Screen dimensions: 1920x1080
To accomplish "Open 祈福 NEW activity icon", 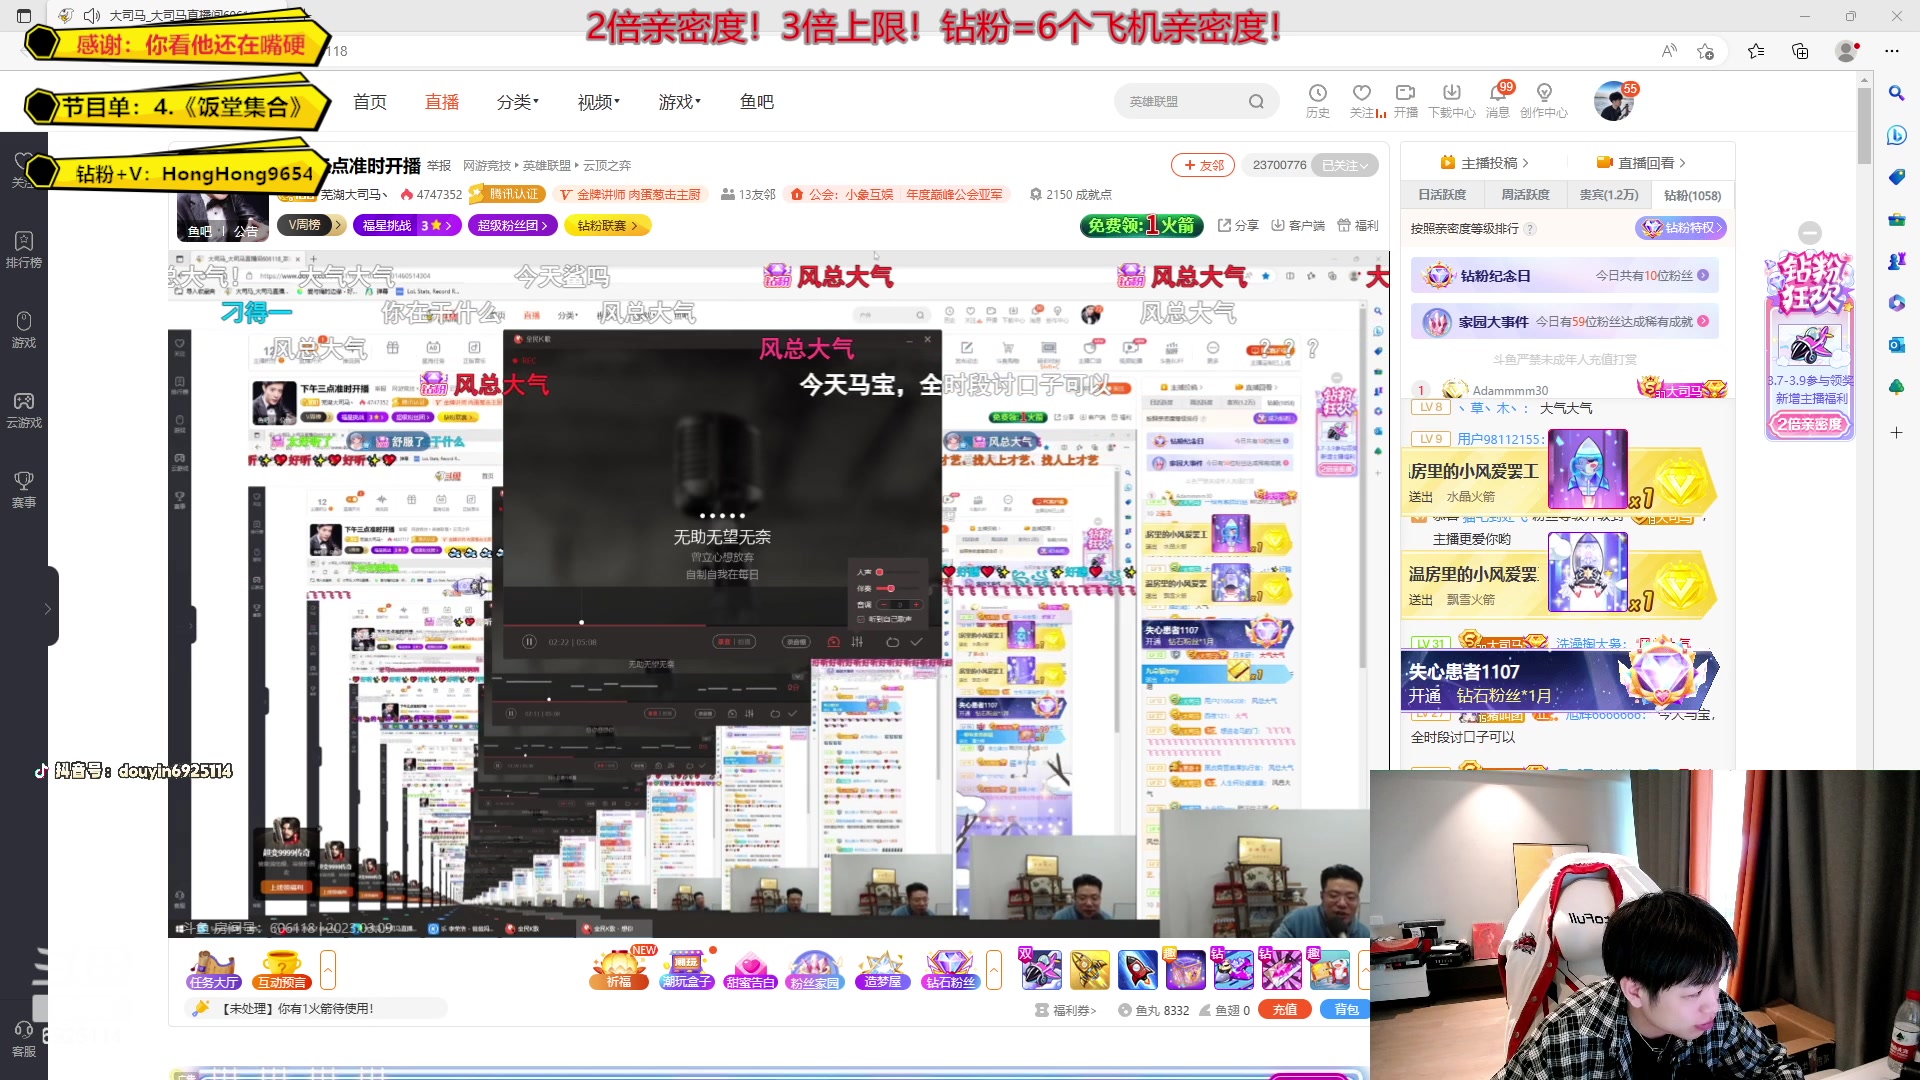I will tap(619, 969).
